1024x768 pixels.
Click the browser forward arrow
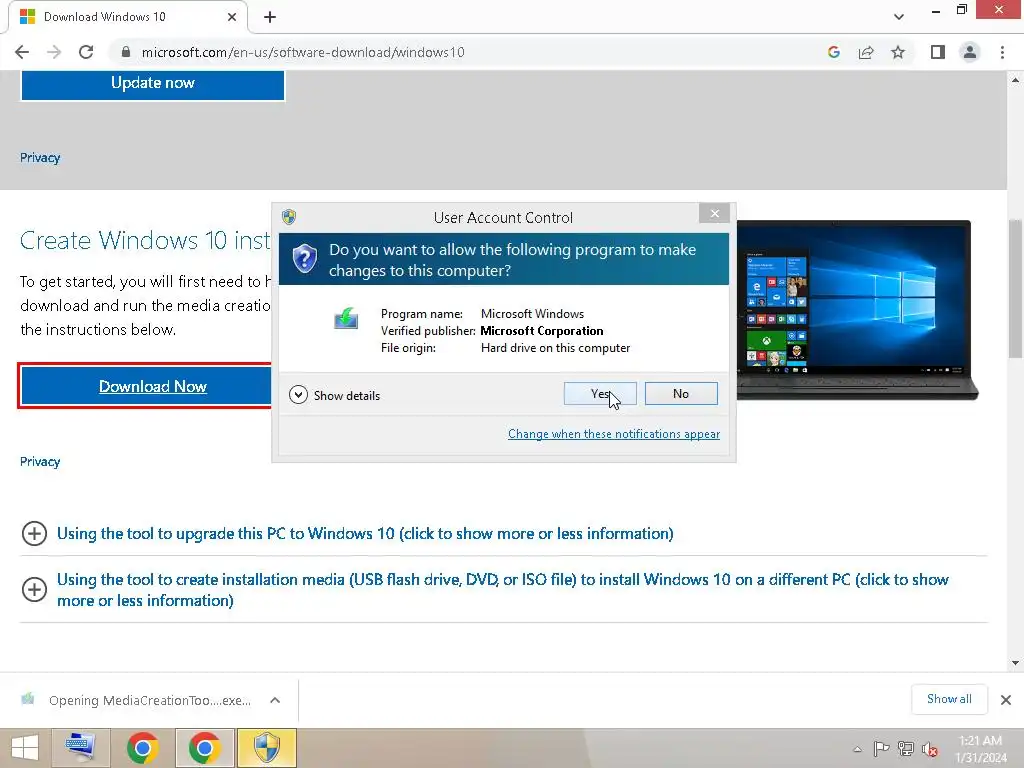(x=54, y=52)
